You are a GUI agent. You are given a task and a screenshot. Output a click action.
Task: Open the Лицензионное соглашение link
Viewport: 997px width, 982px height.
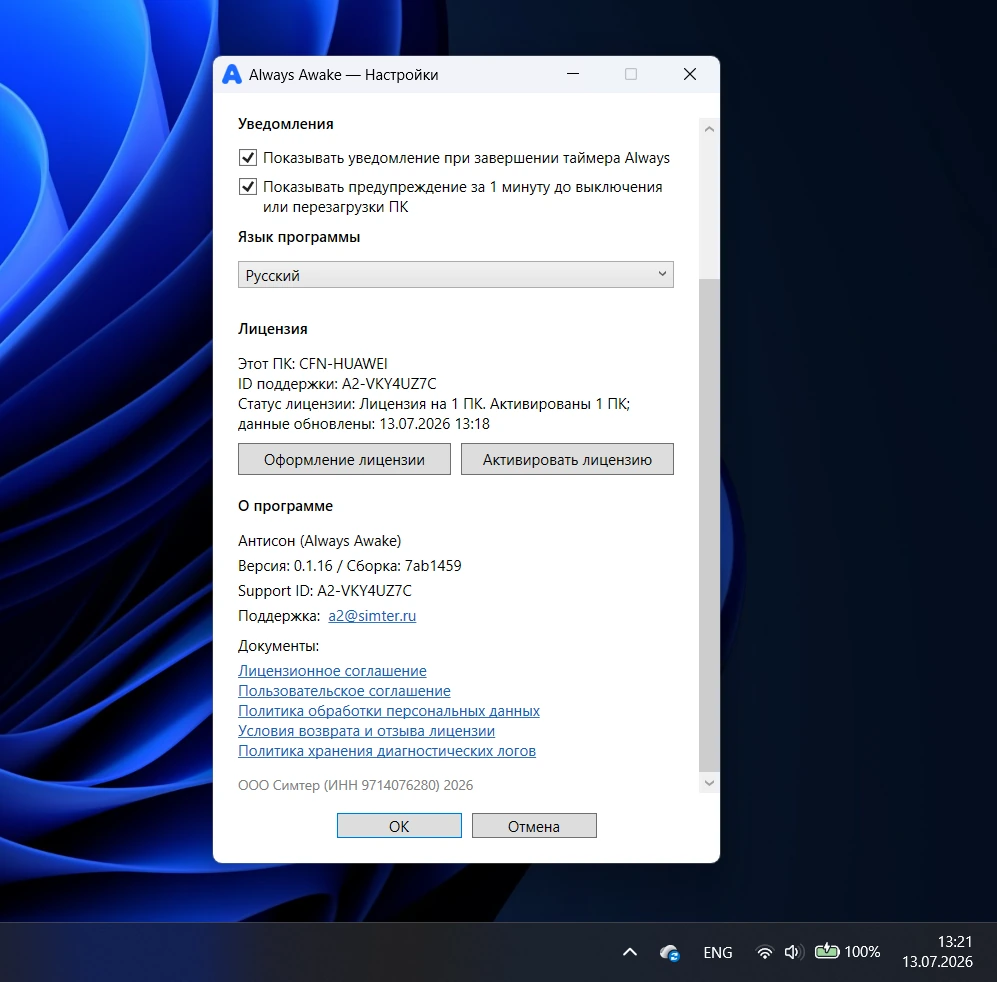[333, 671]
